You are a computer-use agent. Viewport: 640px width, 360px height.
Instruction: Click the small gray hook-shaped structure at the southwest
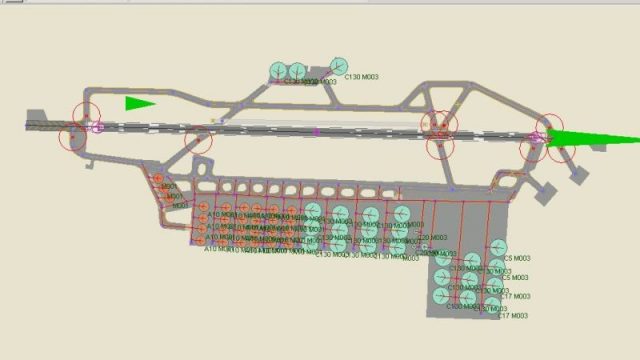(90, 164)
